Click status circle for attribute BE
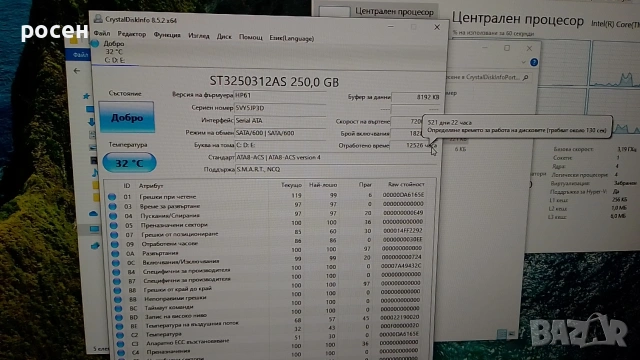The image size is (640, 360). click(x=119, y=327)
